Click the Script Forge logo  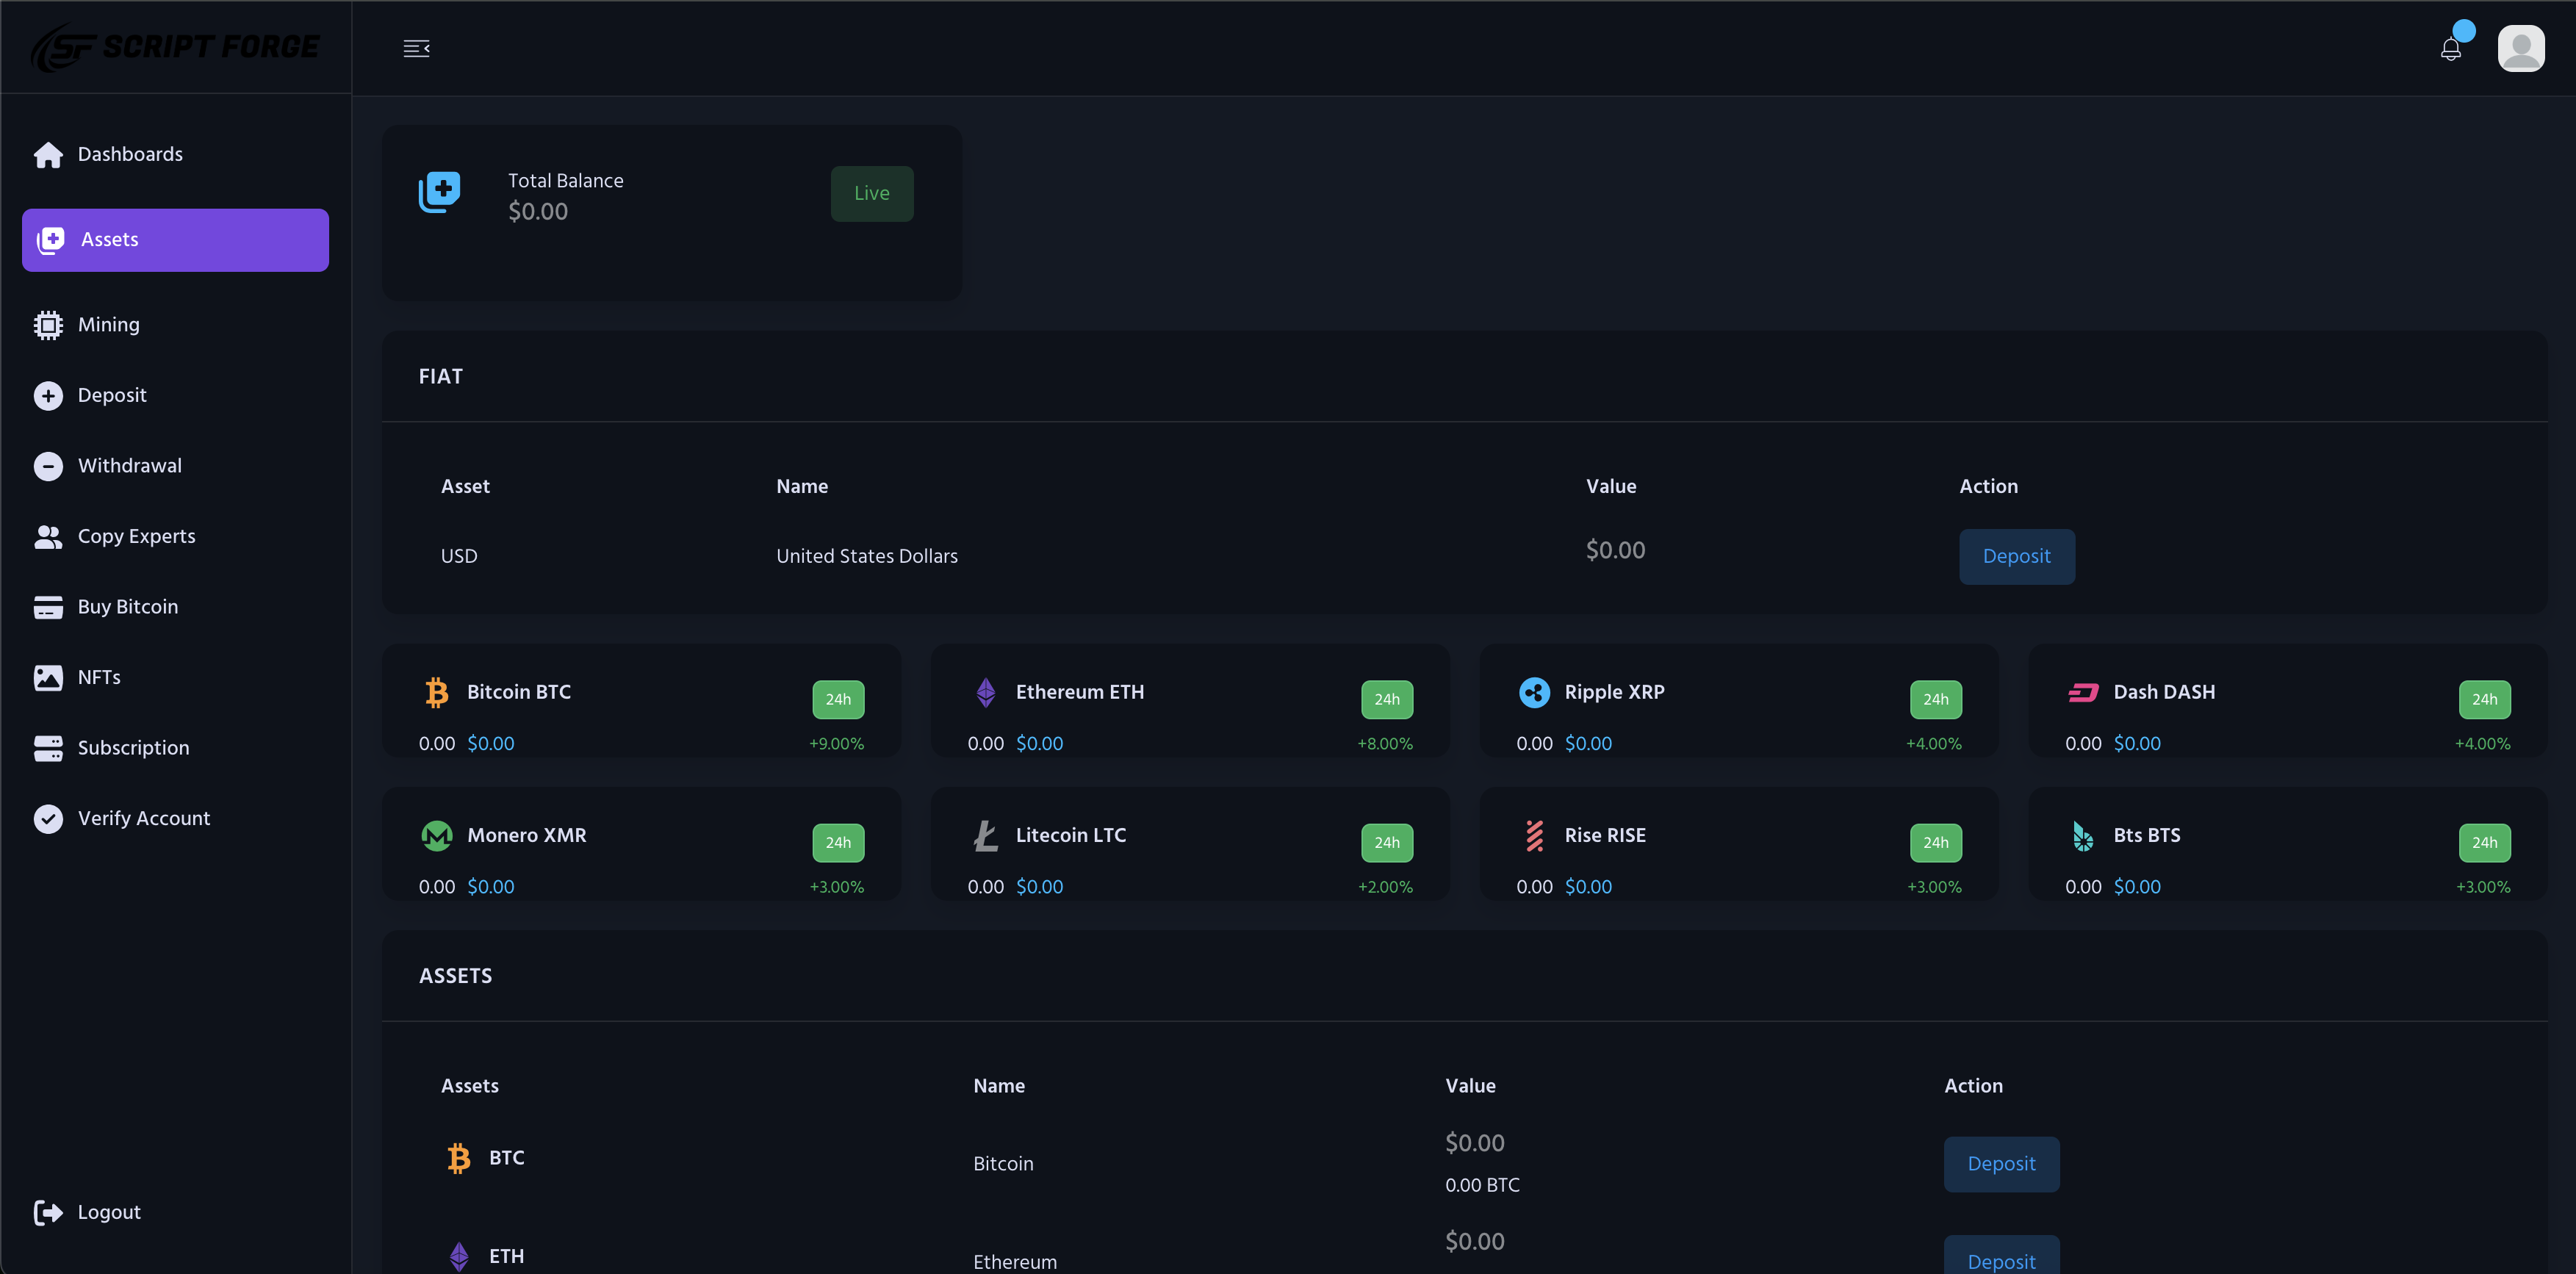pos(175,47)
